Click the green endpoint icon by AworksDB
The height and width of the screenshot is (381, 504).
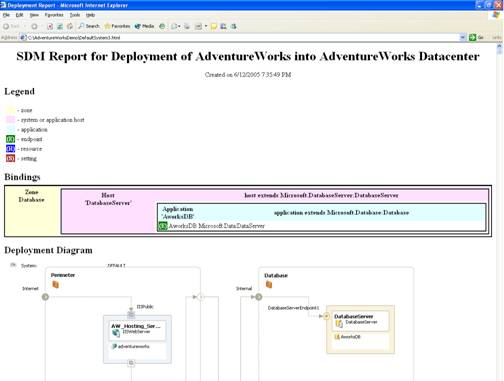click(162, 226)
